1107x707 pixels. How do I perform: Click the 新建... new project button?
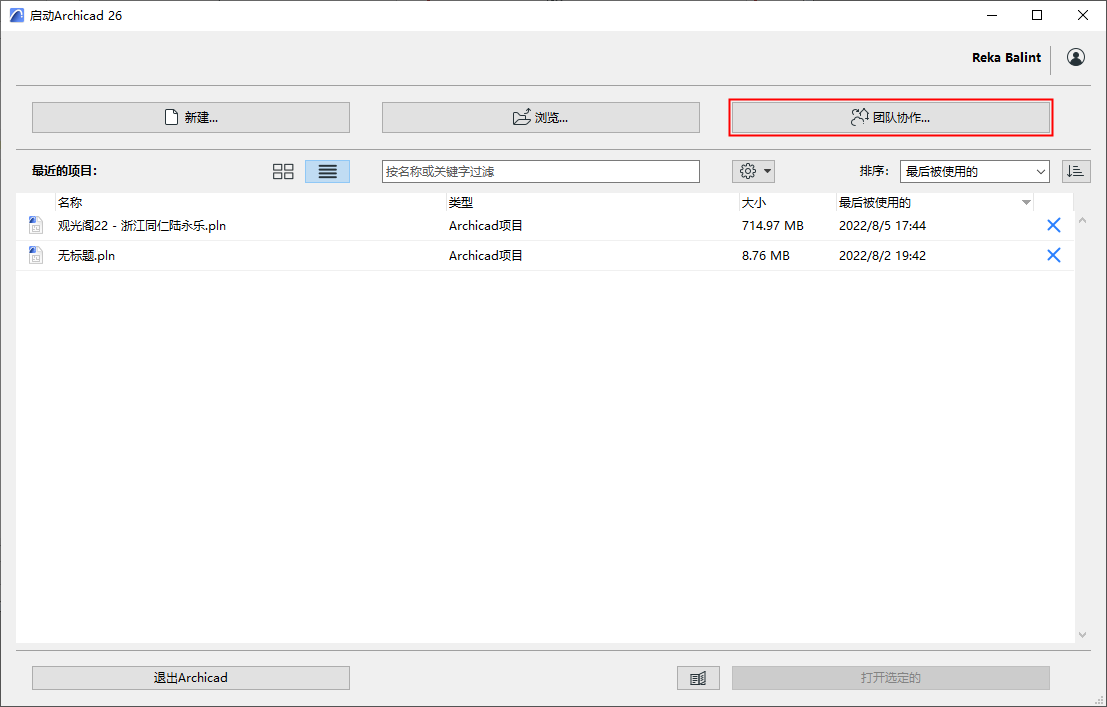coord(191,117)
